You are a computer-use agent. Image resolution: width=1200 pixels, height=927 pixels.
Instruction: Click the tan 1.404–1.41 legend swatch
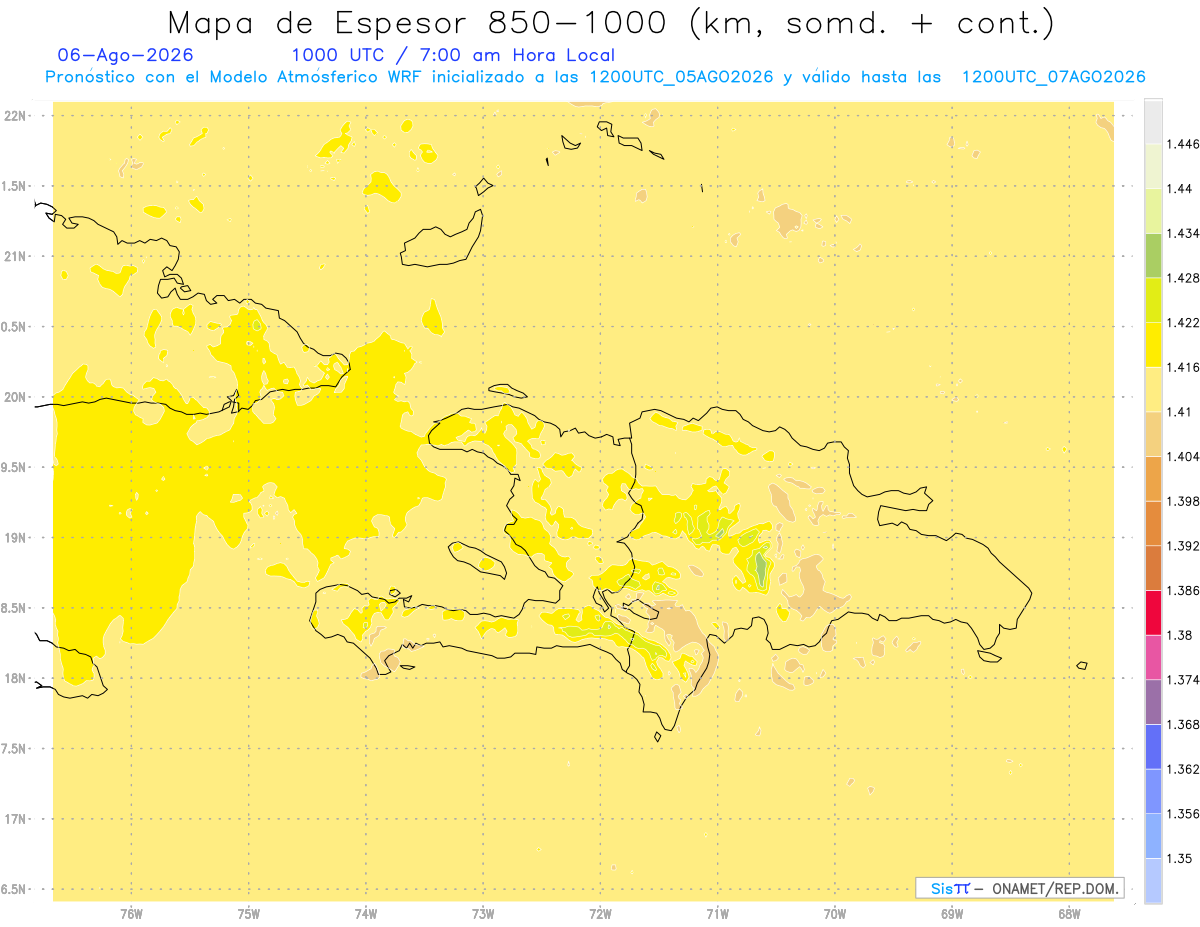tap(1153, 434)
